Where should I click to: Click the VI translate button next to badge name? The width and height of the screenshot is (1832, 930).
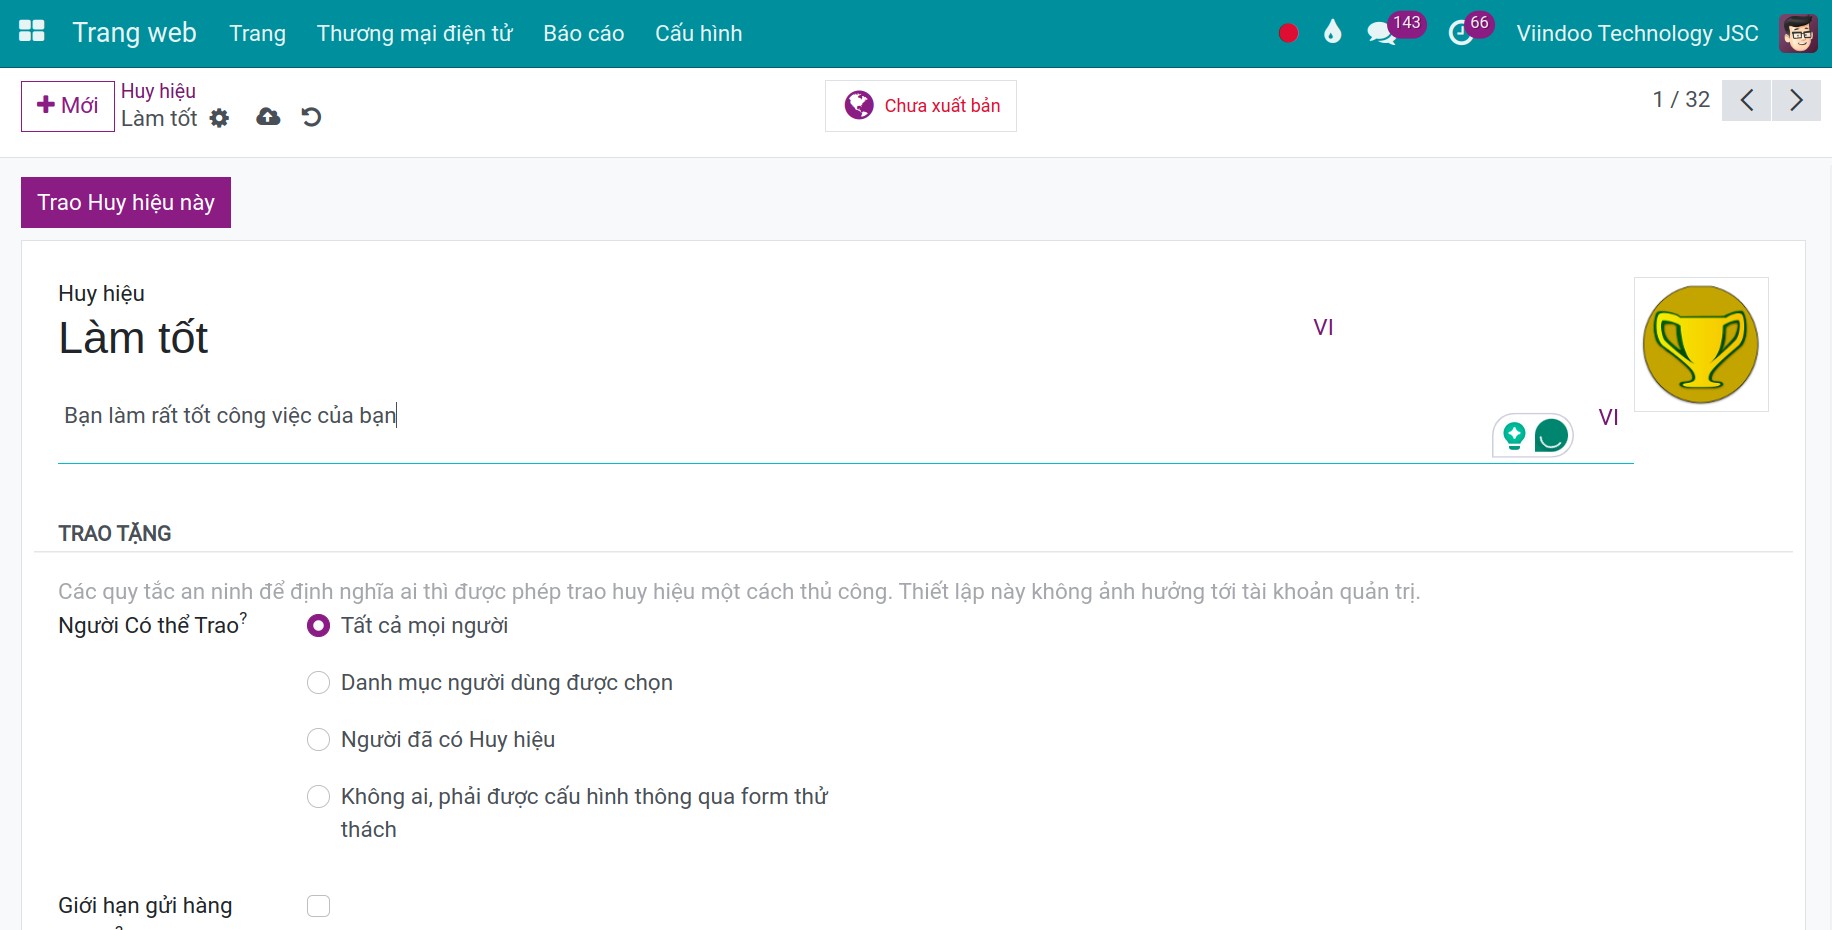point(1323,328)
